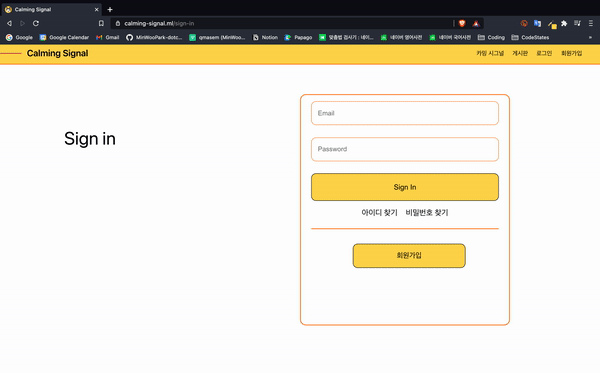Open the 네이버 국어사전 bookmark
600x375 pixels.
point(450,38)
